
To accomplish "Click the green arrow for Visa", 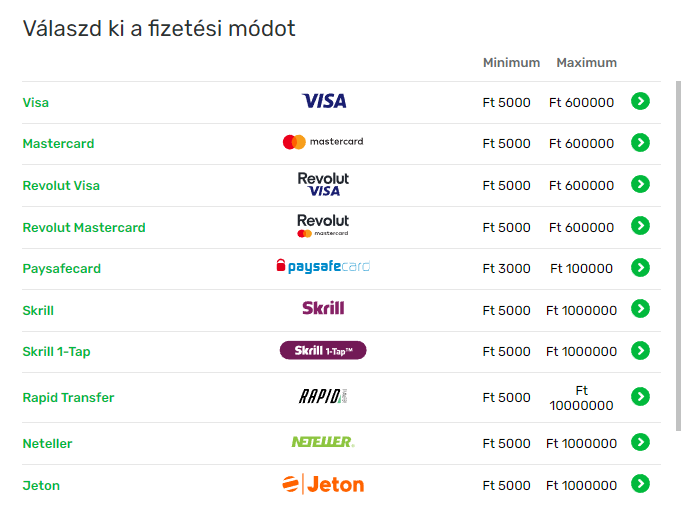I will tap(640, 101).
